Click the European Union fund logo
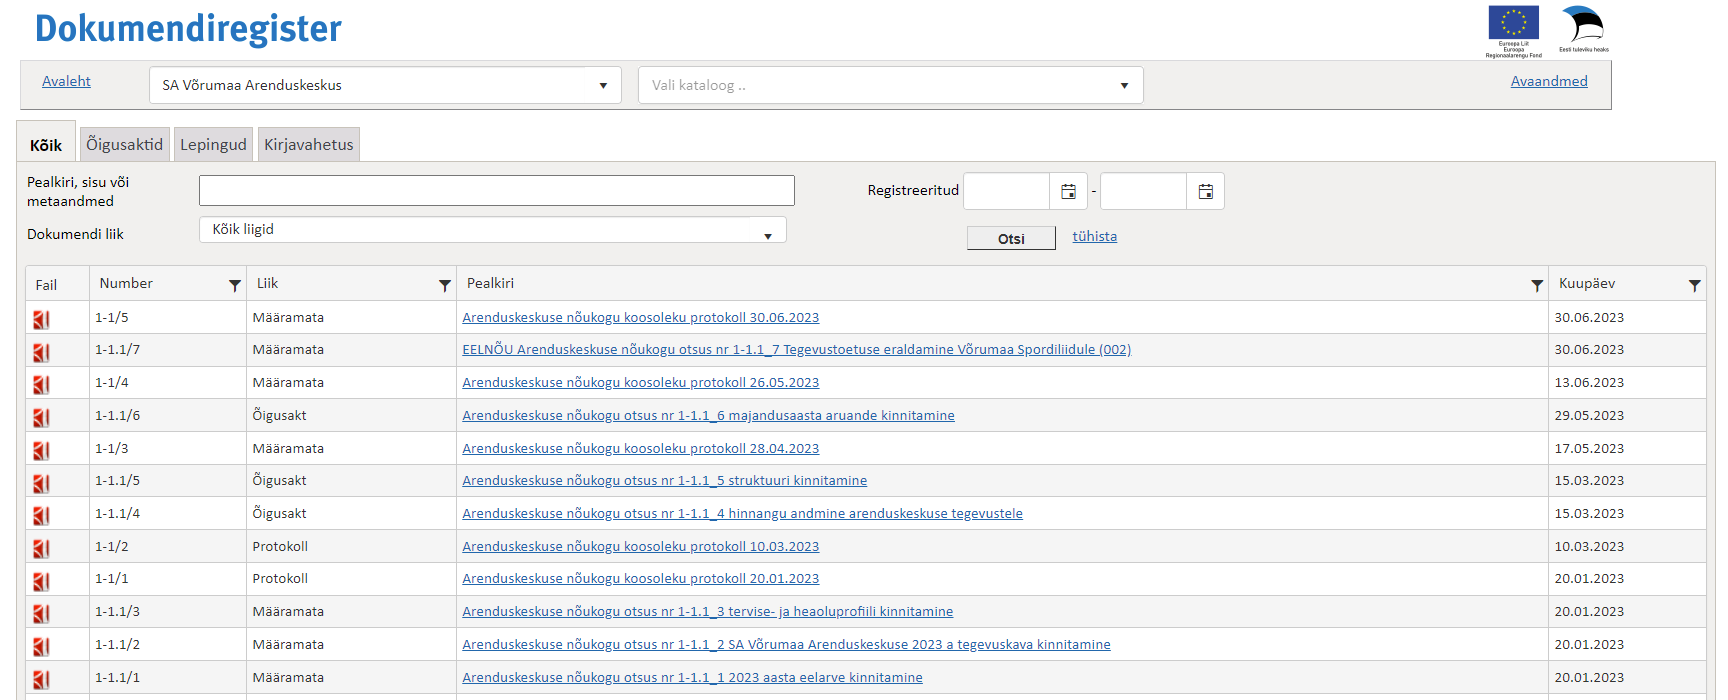 click(1513, 30)
